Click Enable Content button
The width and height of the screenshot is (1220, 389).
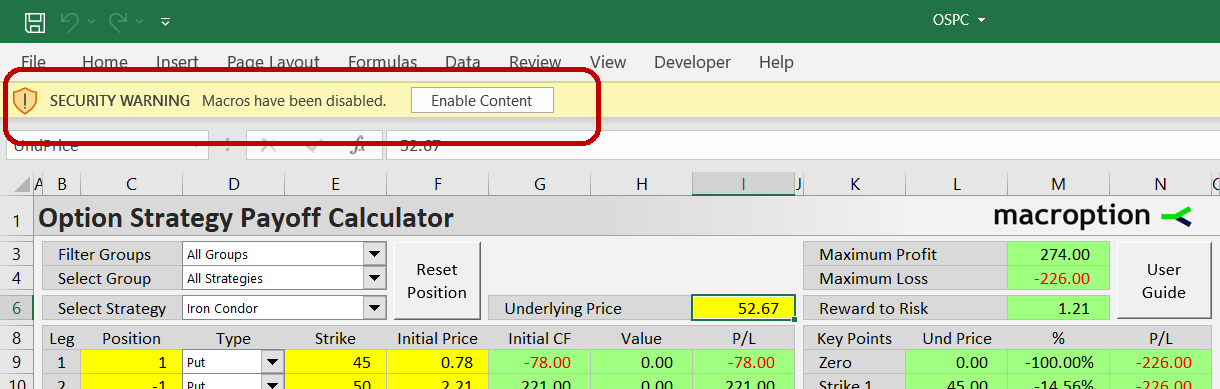coord(482,100)
